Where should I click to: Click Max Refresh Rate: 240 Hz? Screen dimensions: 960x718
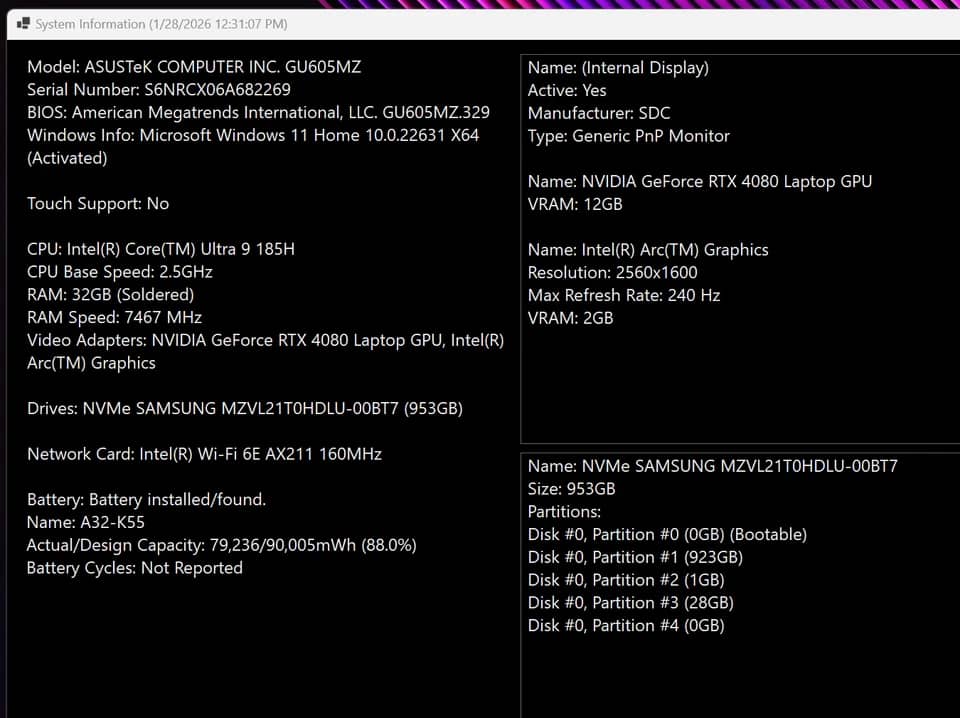624,295
